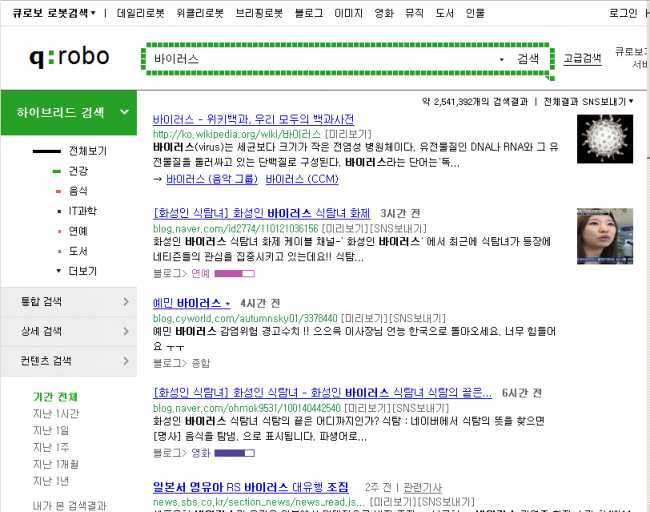Open first 화성인 바이러스 식탐녀 화제 result

click(x=262, y=214)
